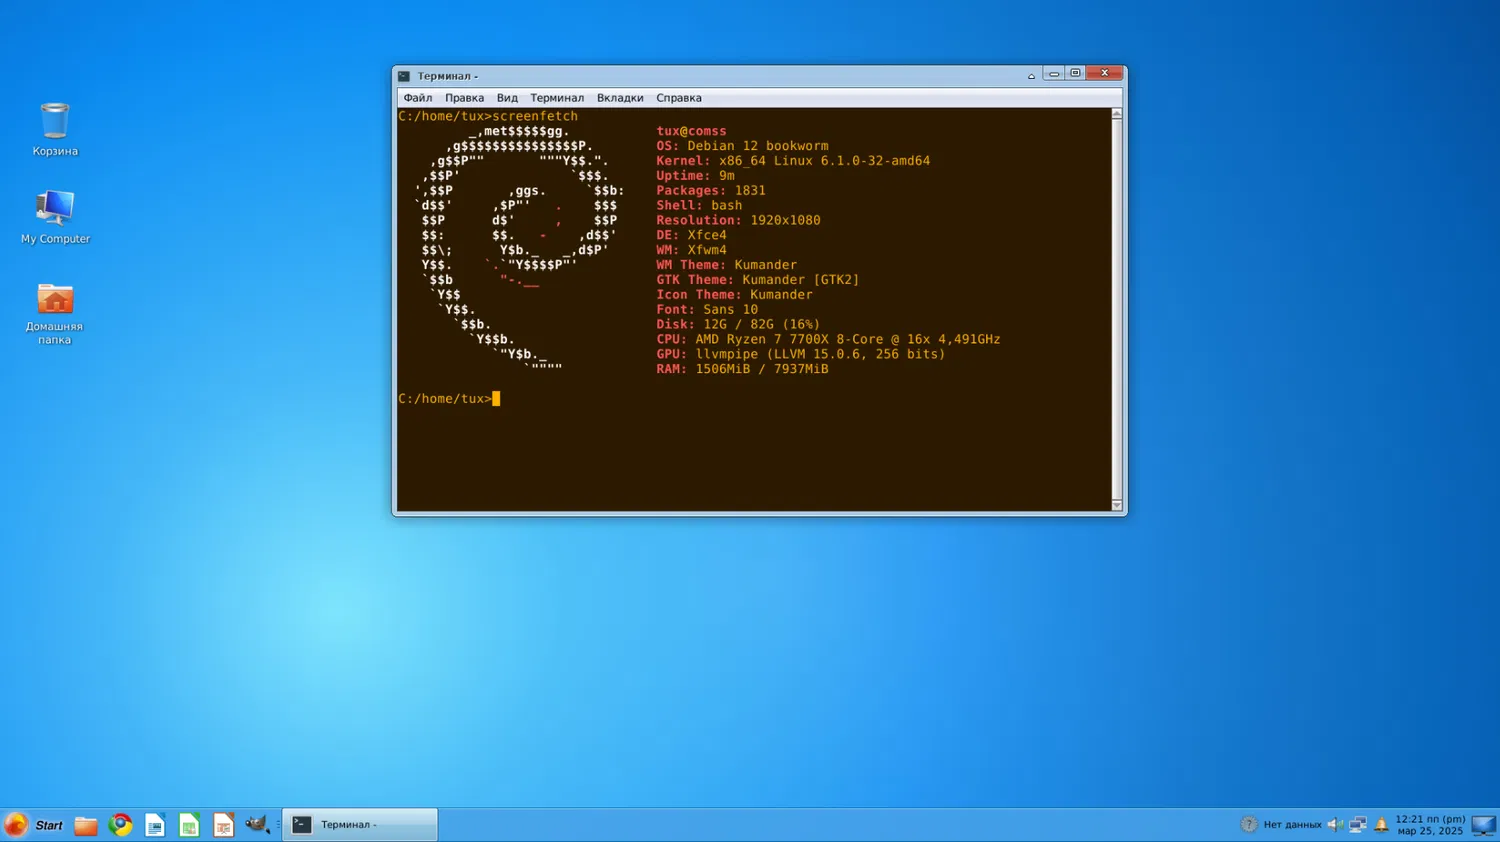Screen dimensions: 1500x842
Task: Click the Start label on the taskbar
Action: point(49,826)
